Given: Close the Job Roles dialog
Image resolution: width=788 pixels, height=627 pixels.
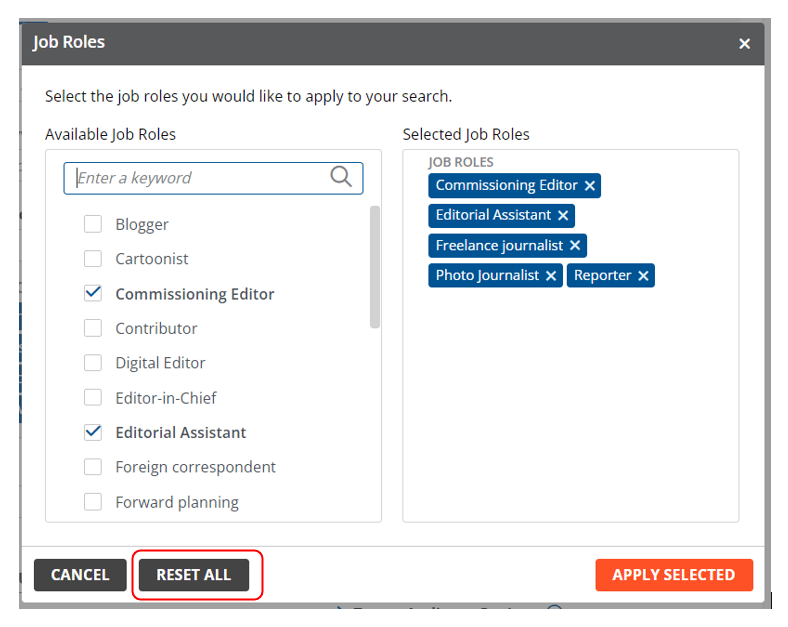Looking at the screenshot, I should point(744,43).
